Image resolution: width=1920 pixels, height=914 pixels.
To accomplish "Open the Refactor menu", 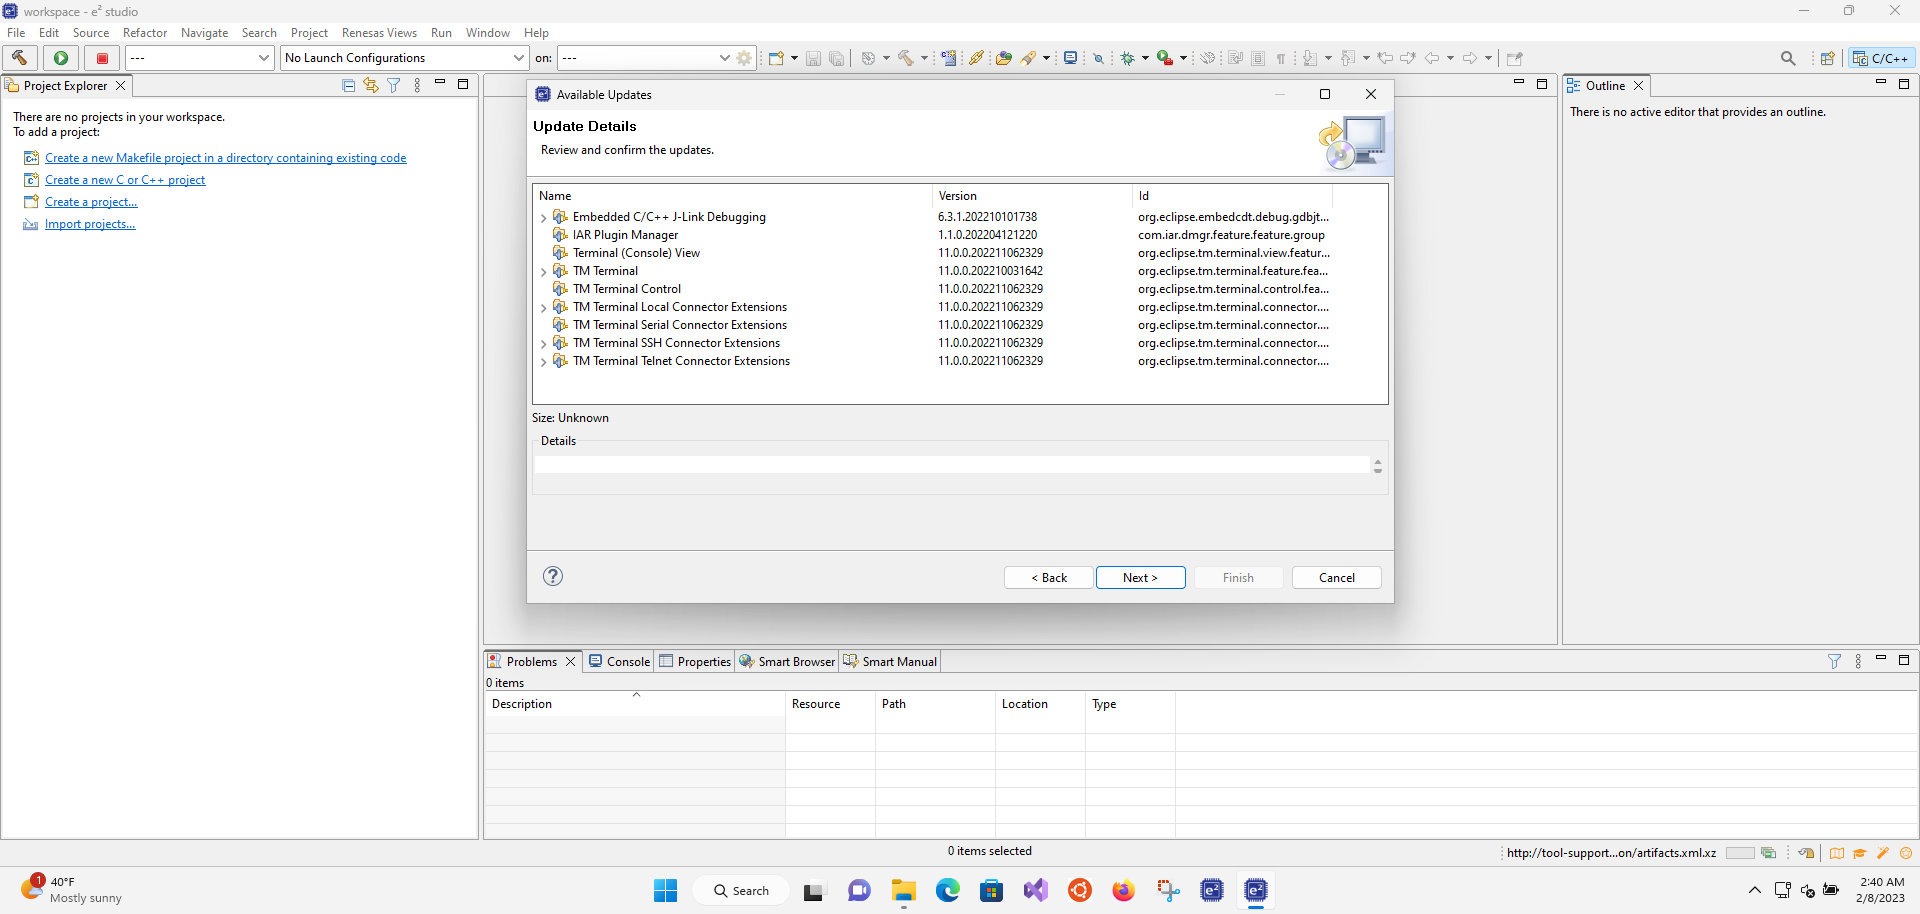I will coord(145,33).
